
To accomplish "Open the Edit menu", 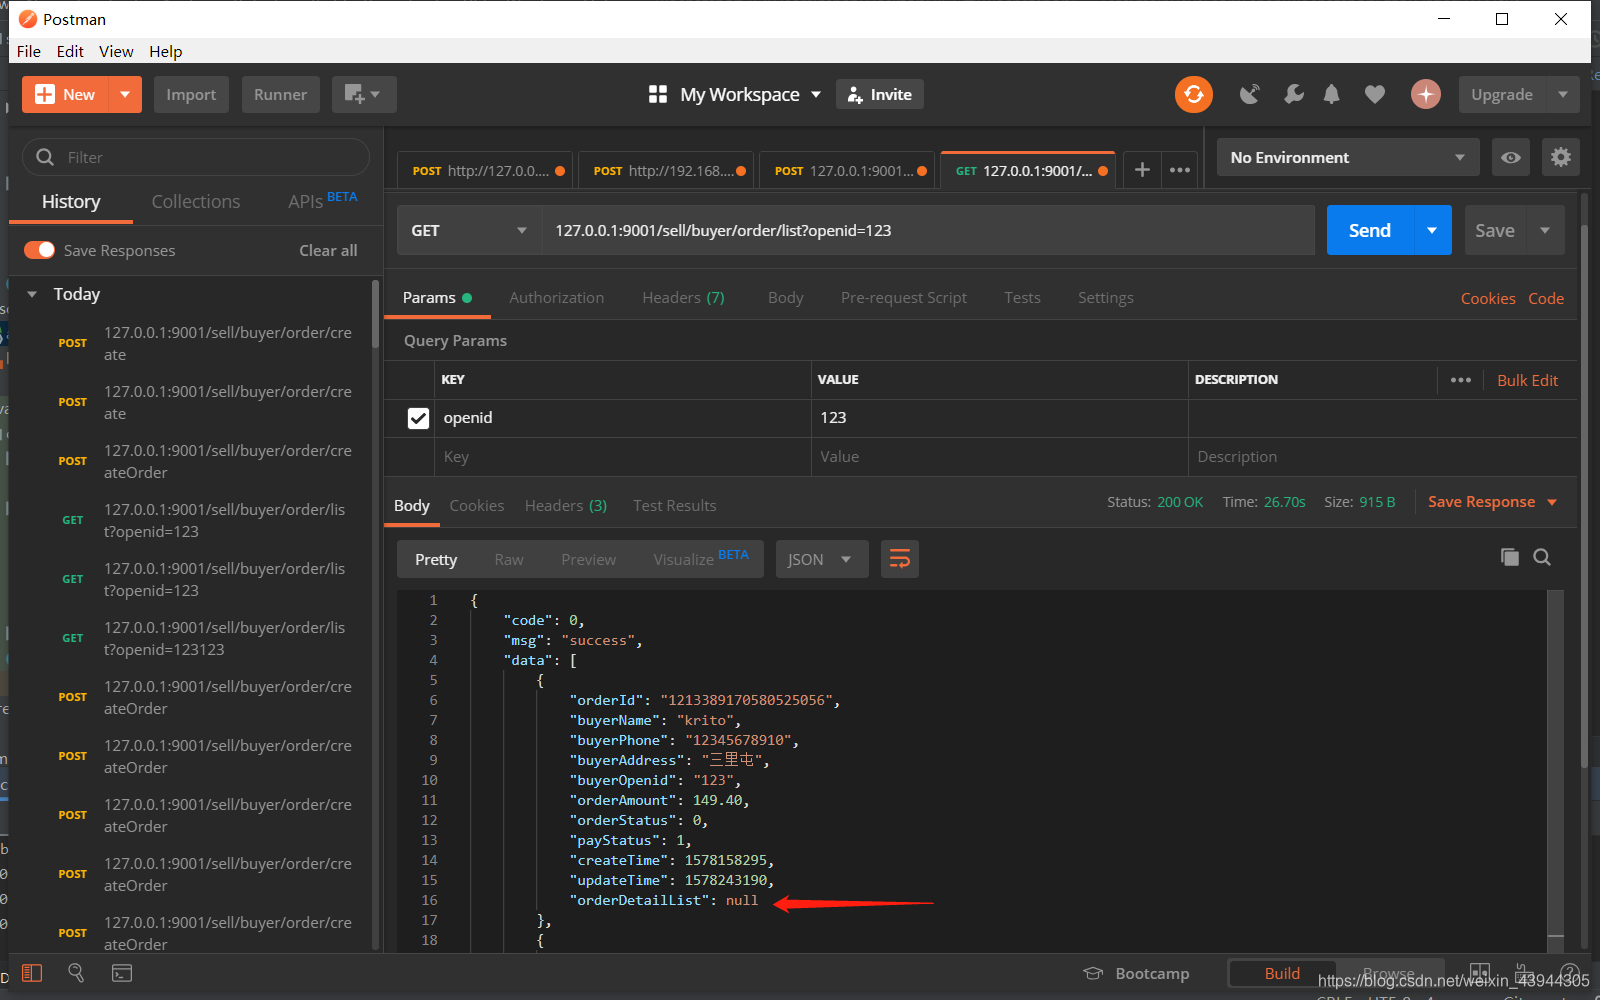I will point(70,51).
